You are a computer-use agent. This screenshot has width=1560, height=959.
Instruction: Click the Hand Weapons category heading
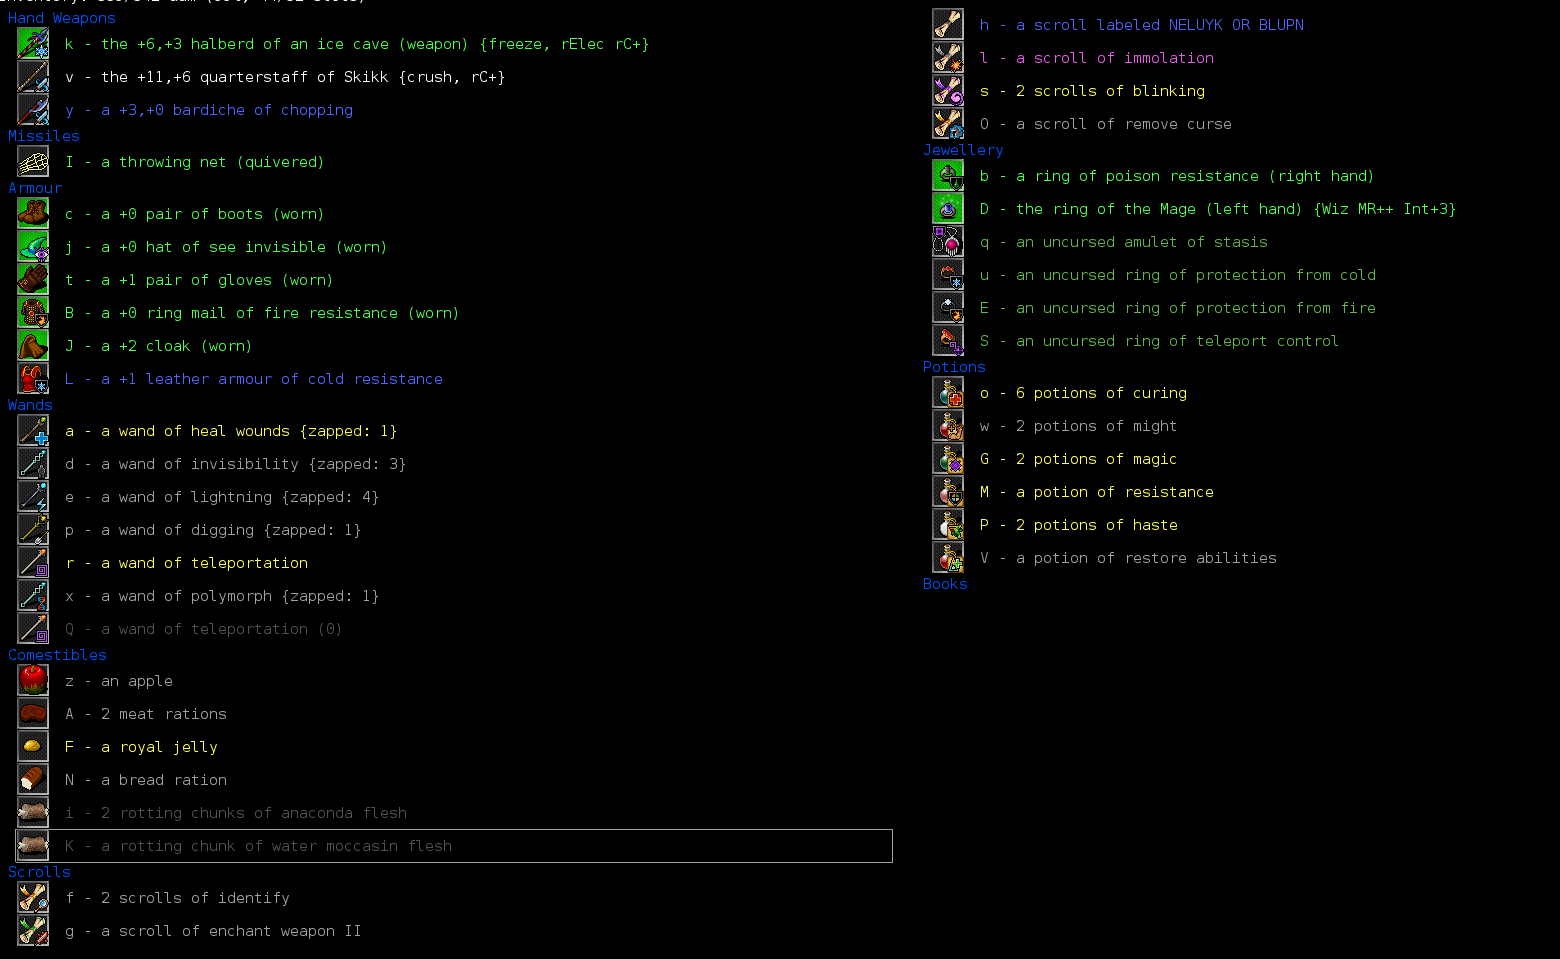point(62,18)
